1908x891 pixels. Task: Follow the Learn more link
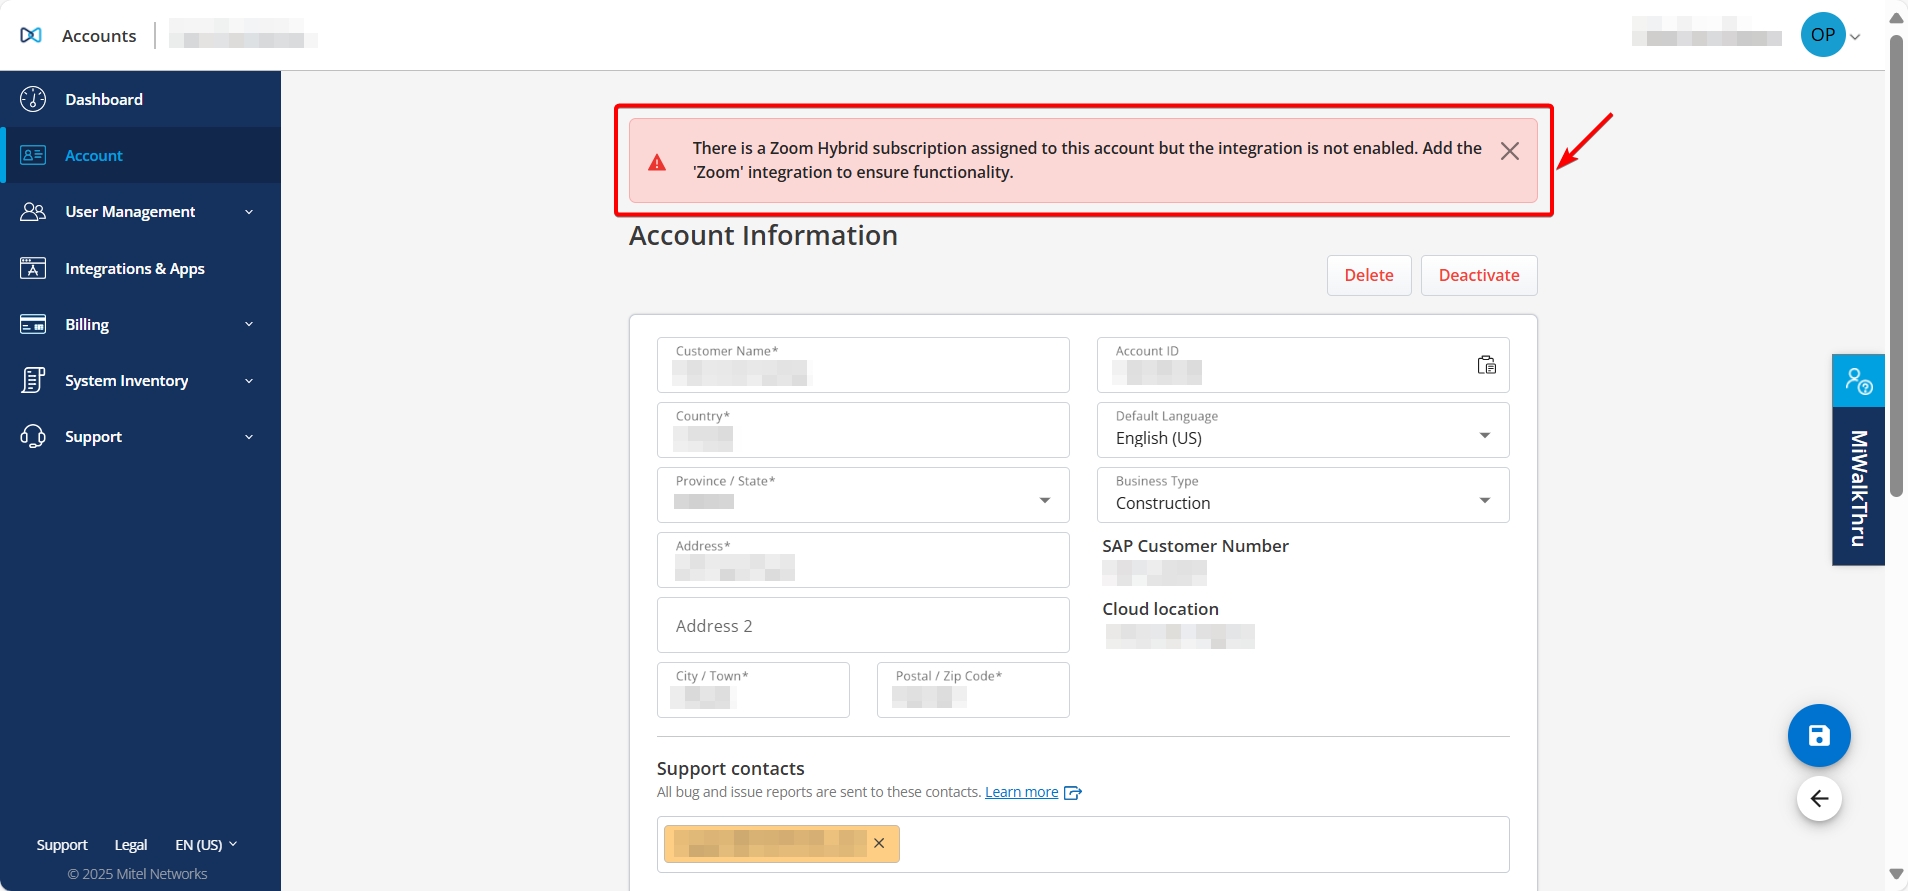coord(1021,792)
